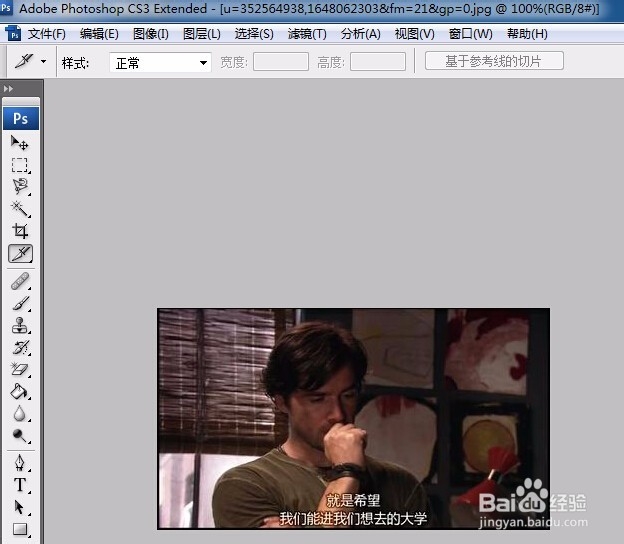624x544 pixels.
Task: Open the 分析(A) menu
Action: click(361, 34)
